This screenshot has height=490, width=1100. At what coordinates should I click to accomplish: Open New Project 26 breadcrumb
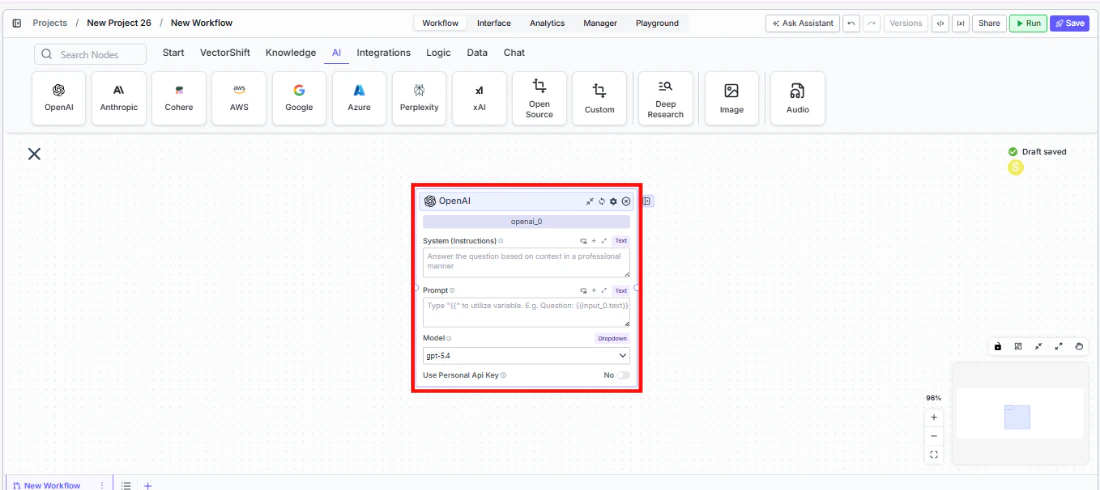(119, 23)
